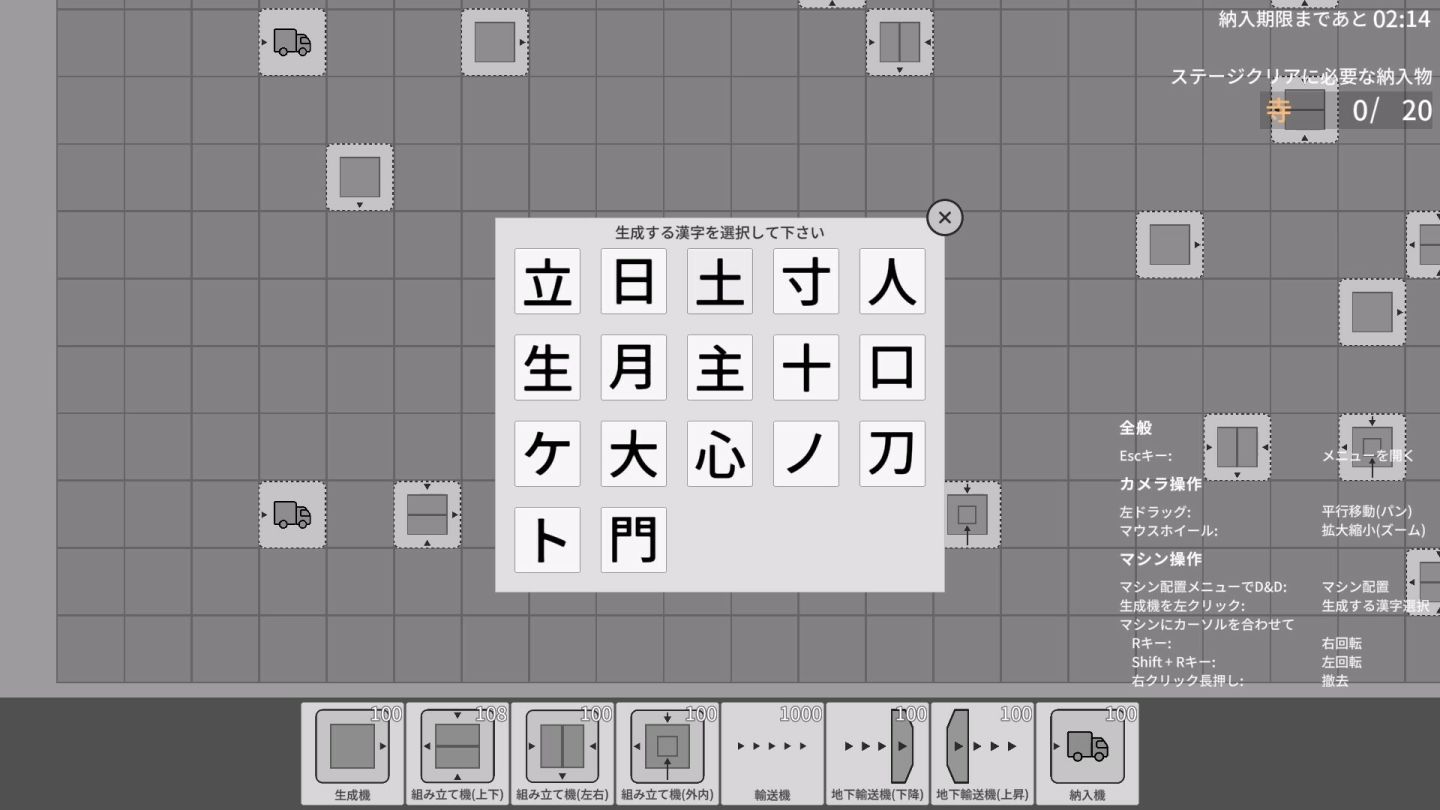Pick the 地下輸送機(下降) underground conveyor
This screenshot has height=810, width=1440.
[x=877, y=753]
